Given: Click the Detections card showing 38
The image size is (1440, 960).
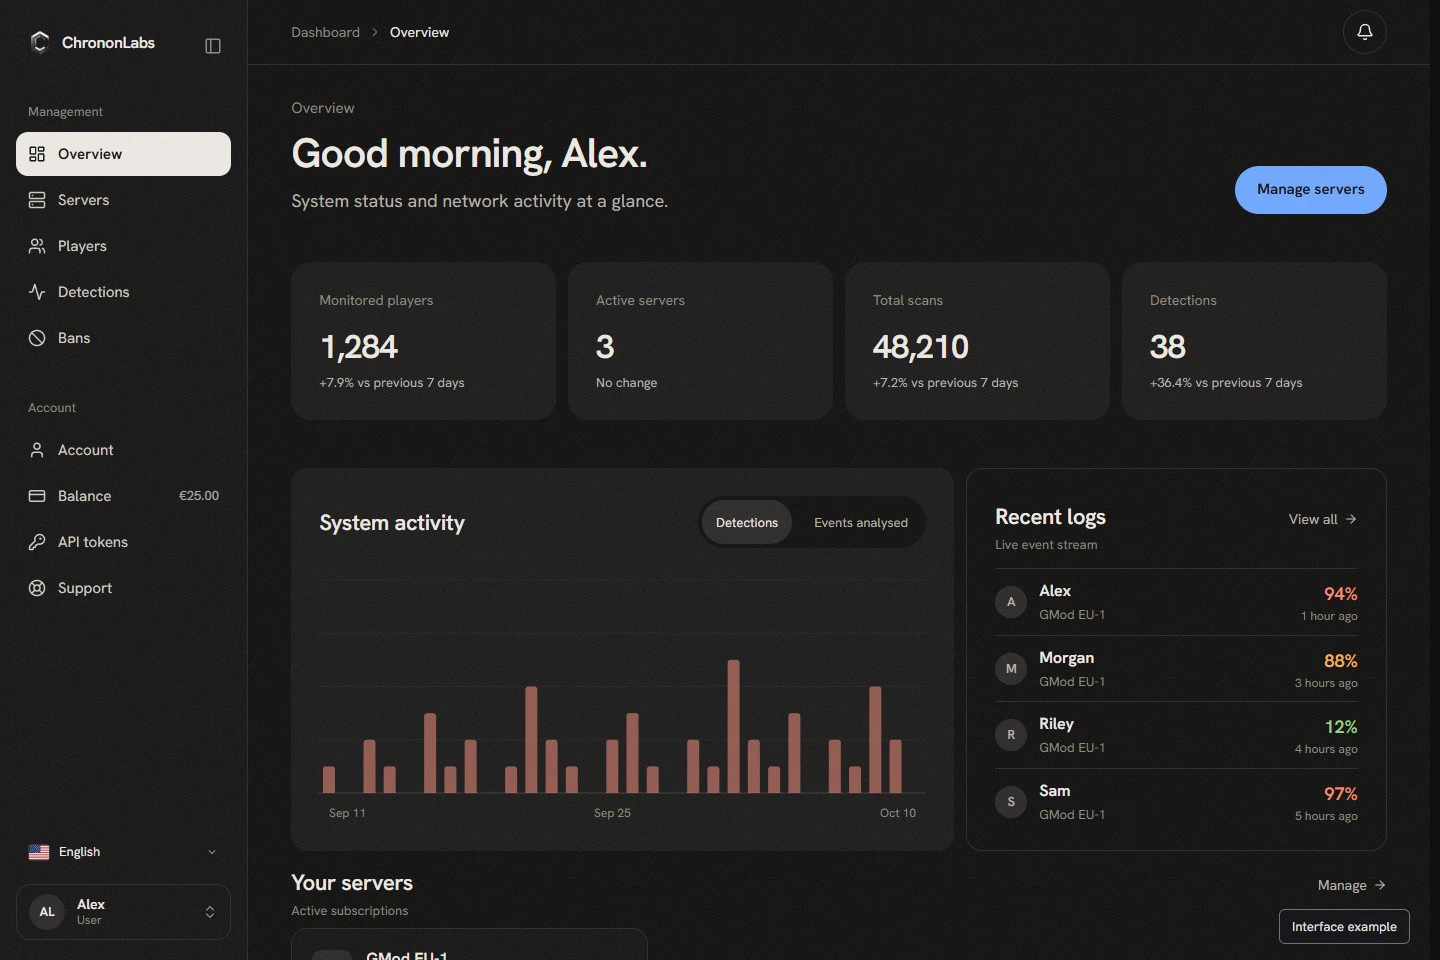Looking at the screenshot, I should [x=1254, y=341].
